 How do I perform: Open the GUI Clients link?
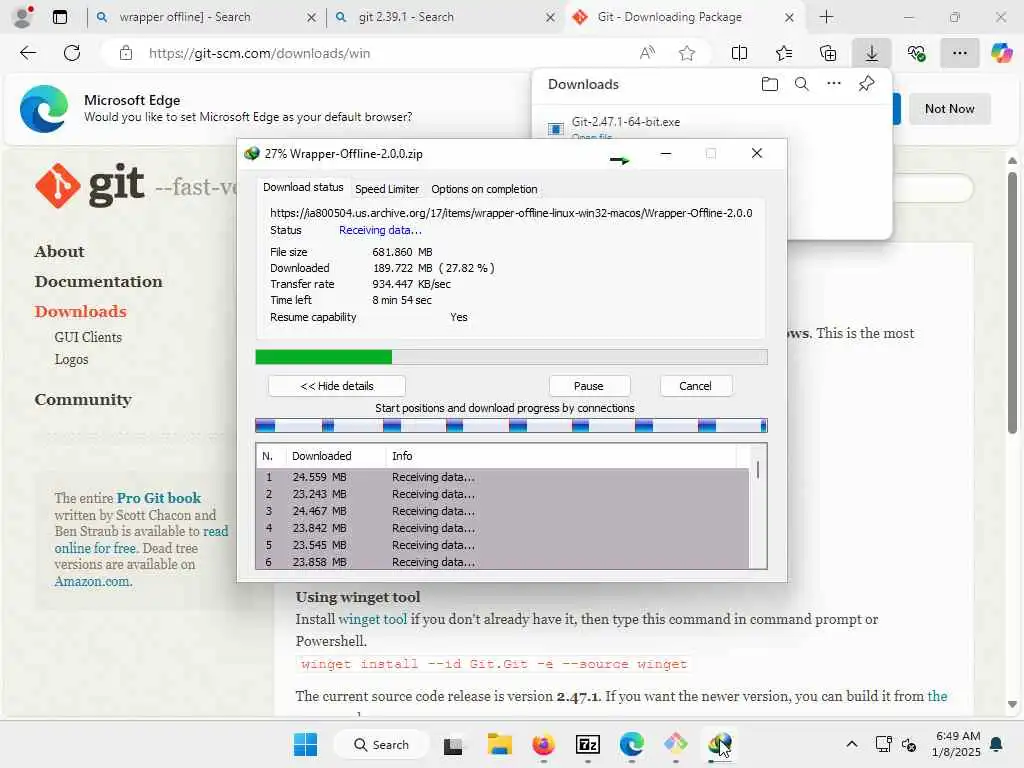(88, 337)
